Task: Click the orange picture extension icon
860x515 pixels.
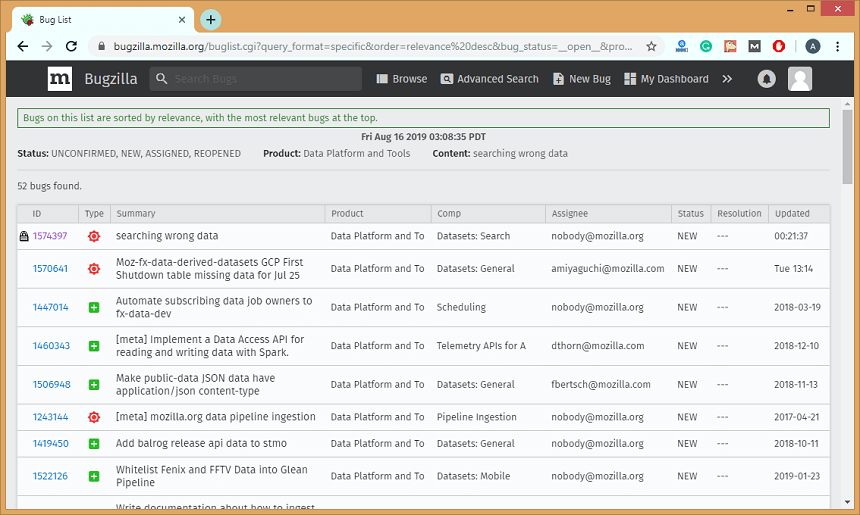Action: tap(730, 46)
